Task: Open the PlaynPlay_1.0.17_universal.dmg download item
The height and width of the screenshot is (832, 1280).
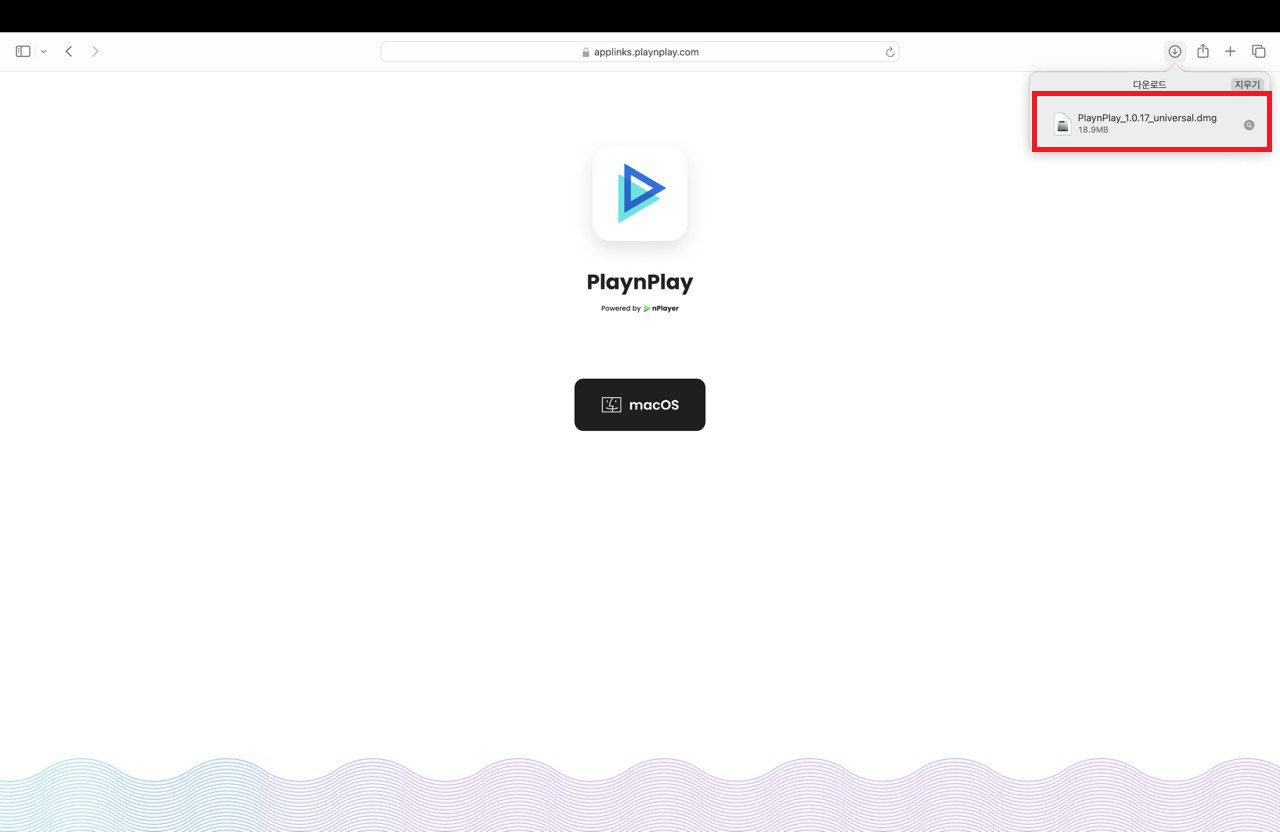Action: pos(1151,123)
